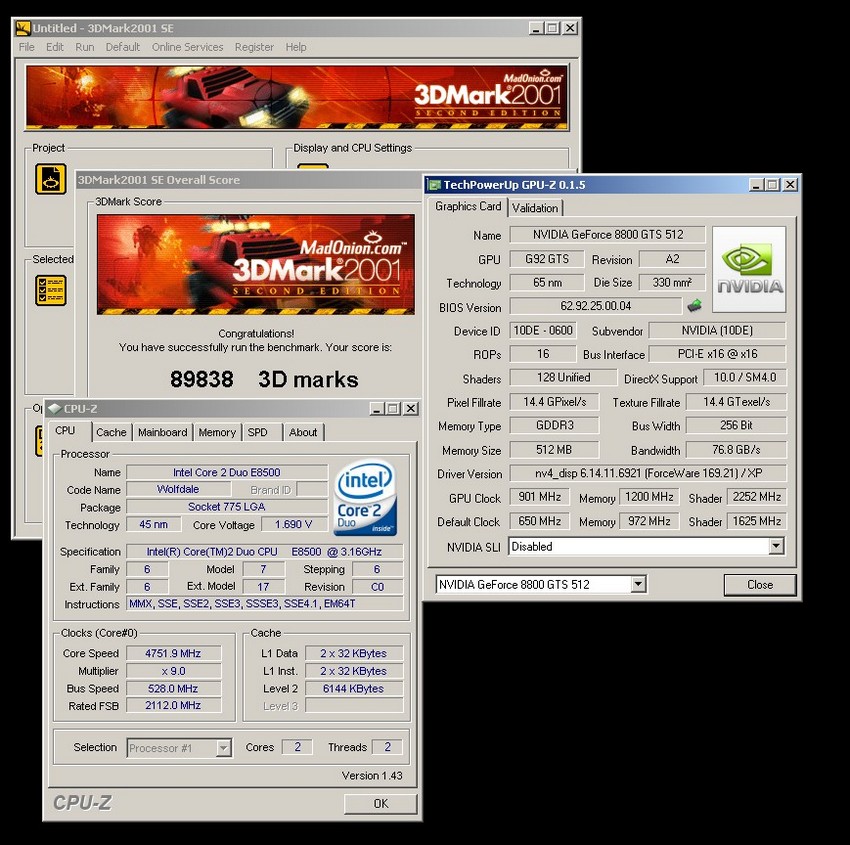Open the Run menu in 3DMark2001
The height and width of the screenshot is (845, 850).
pos(85,47)
